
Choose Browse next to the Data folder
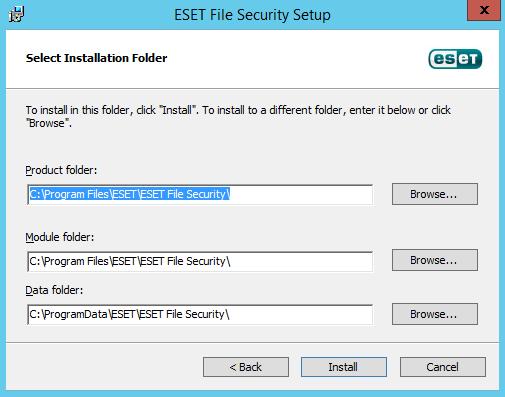[435, 314]
